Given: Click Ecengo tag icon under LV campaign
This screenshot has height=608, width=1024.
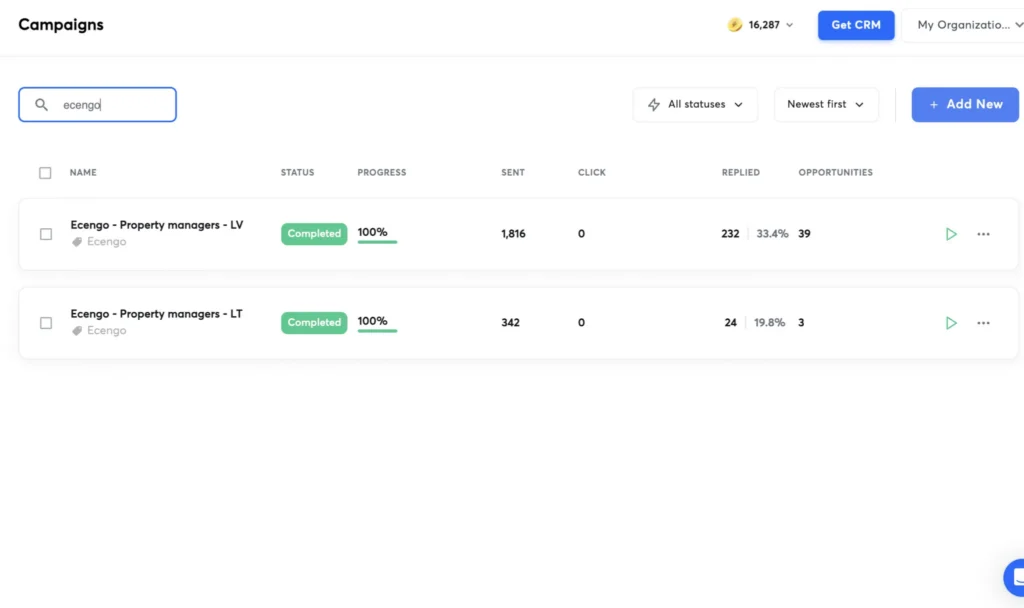Looking at the screenshot, I should (x=77, y=242).
